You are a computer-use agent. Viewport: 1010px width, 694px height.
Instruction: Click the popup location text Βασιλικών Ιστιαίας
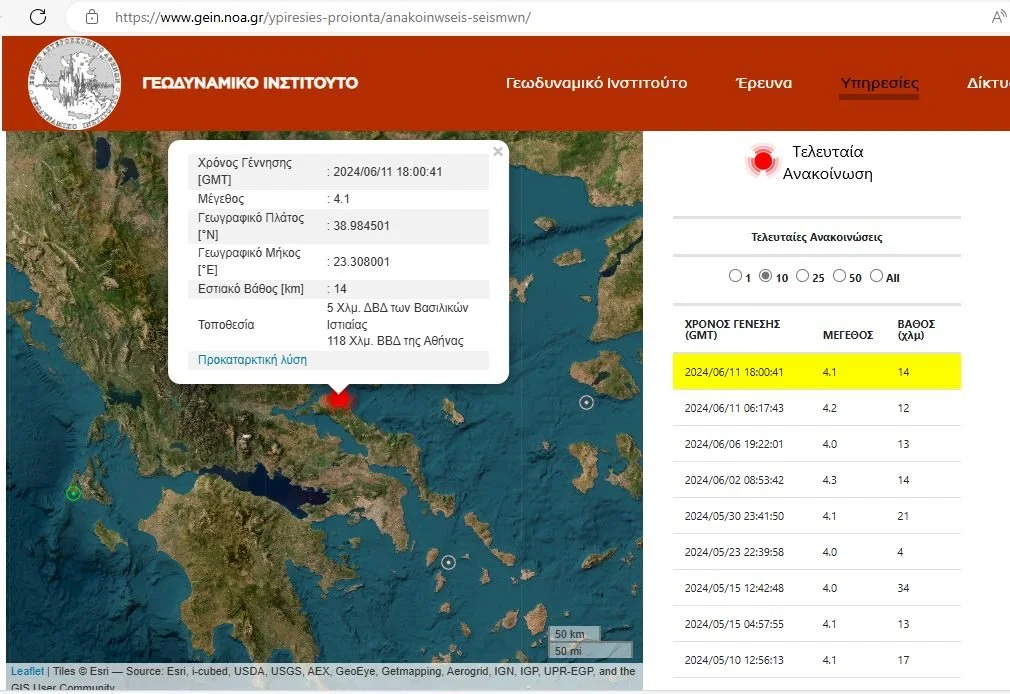pyautogui.click(x=397, y=316)
